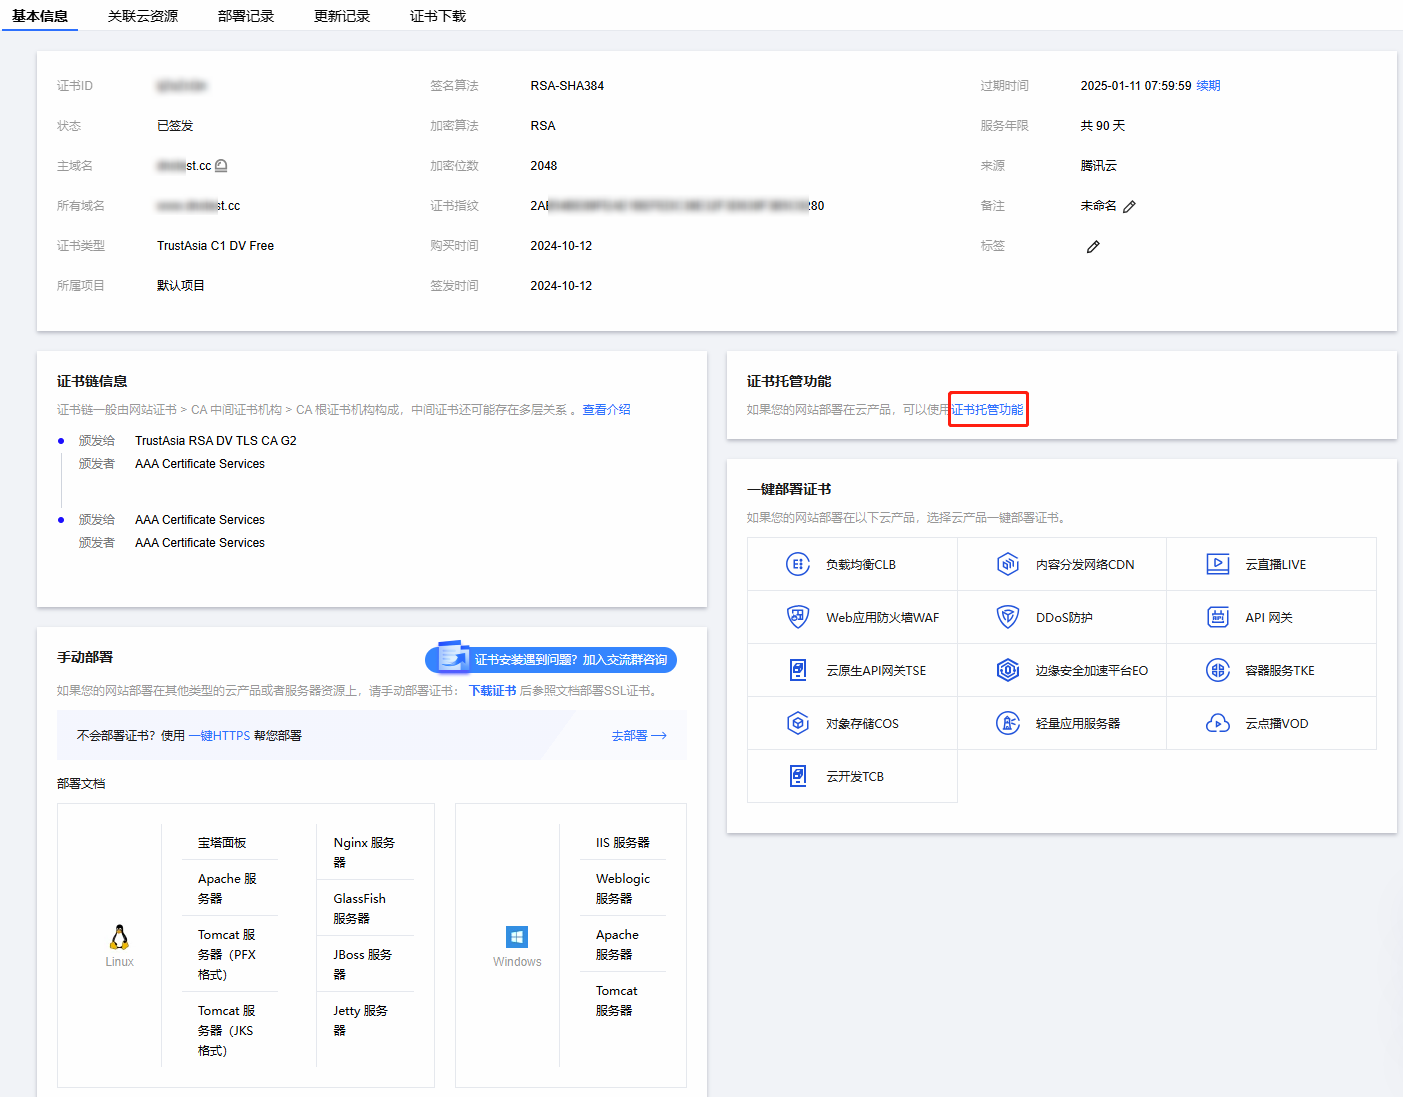Click the 容器服务TKE icon
The width and height of the screenshot is (1403, 1097).
(1218, 670)
